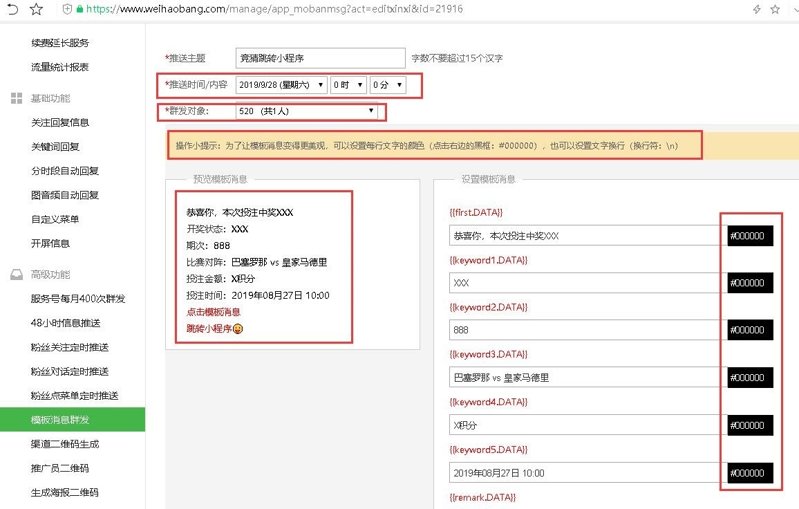Select 分时段自动回复 menu item
This screenshot has width=799, height=509.
click(x=65, y=171)
